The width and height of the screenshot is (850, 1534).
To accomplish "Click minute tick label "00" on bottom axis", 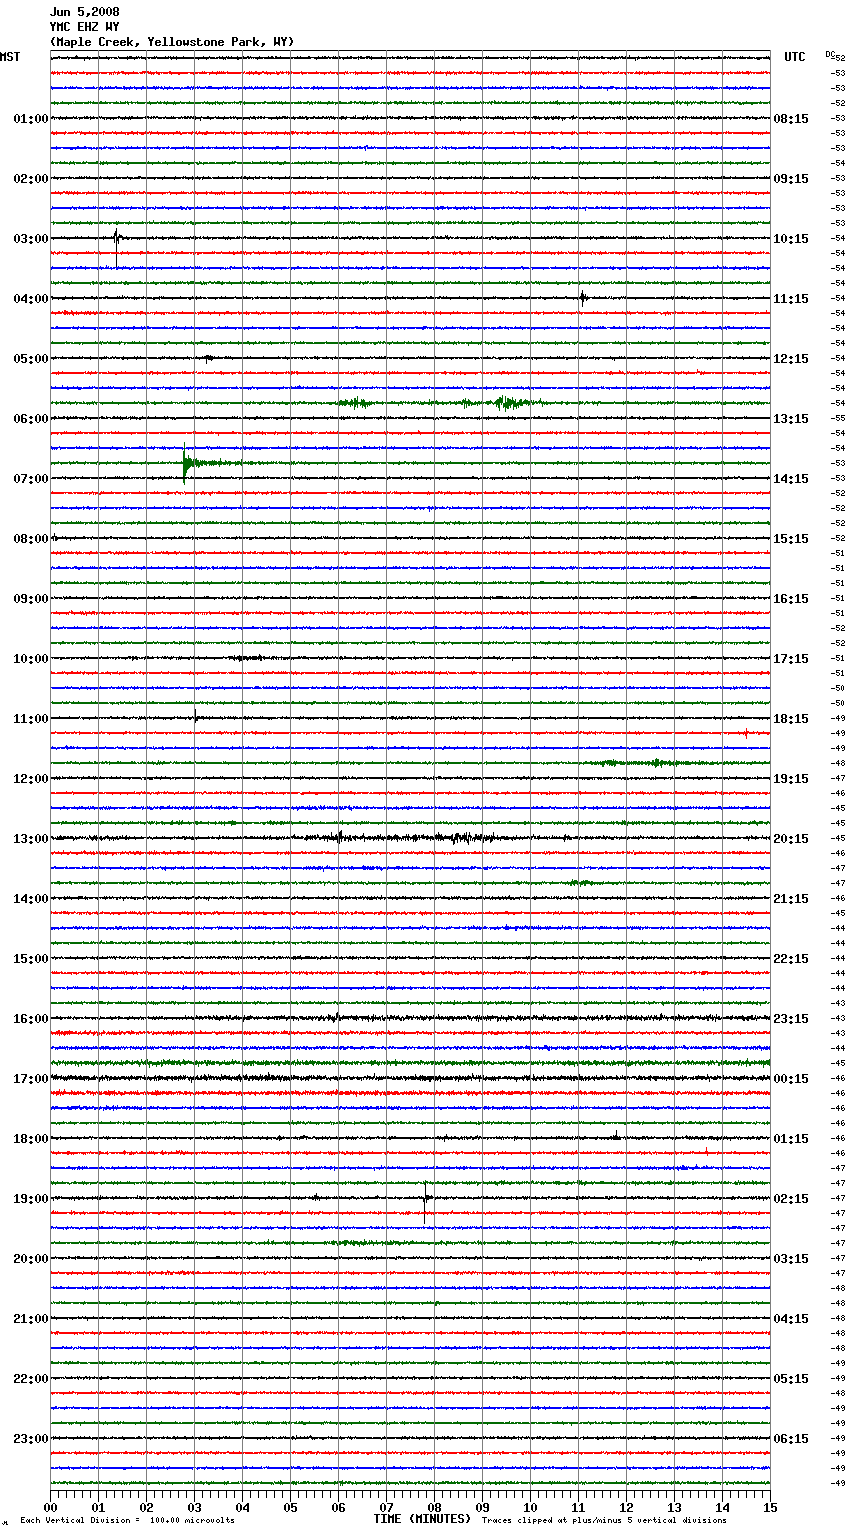I will [x=50, y=1507].
